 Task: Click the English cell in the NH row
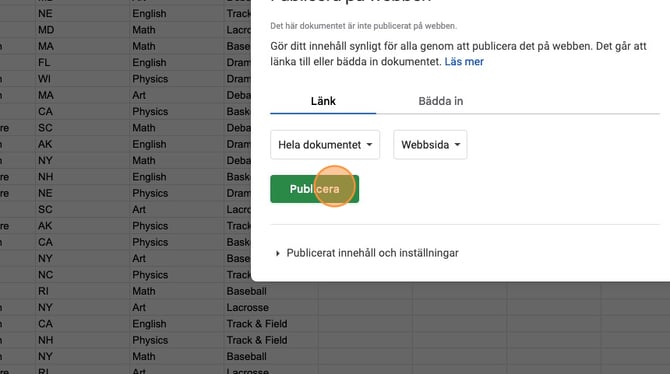[x=177, y=177]
